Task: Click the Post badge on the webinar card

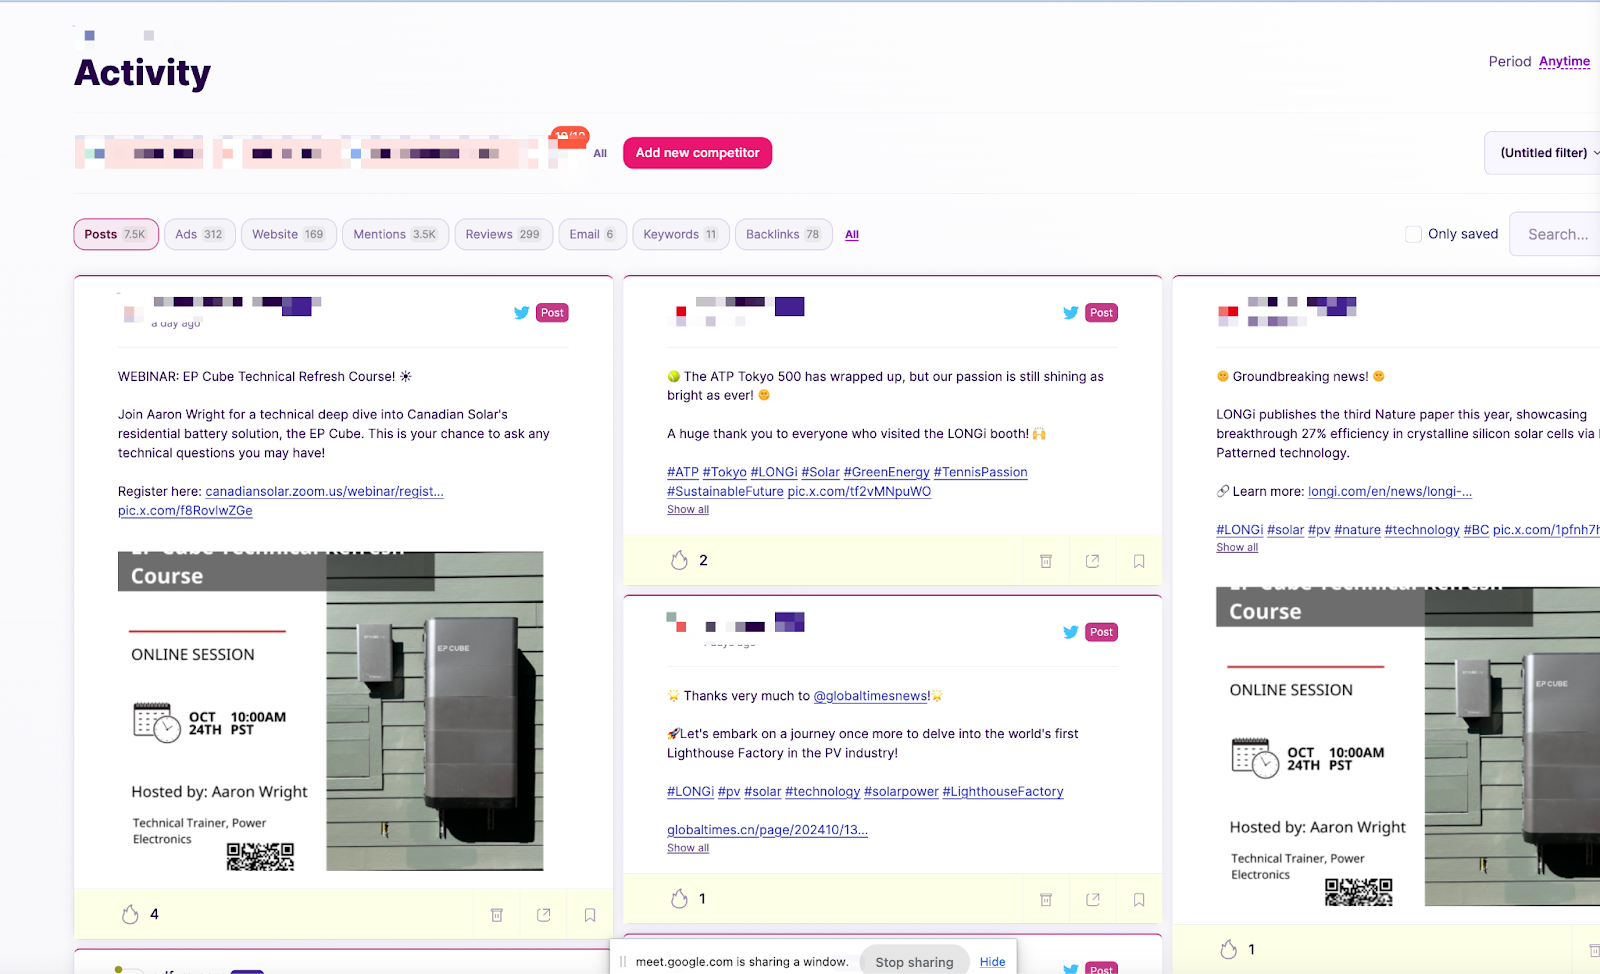Action: point(552,313)
